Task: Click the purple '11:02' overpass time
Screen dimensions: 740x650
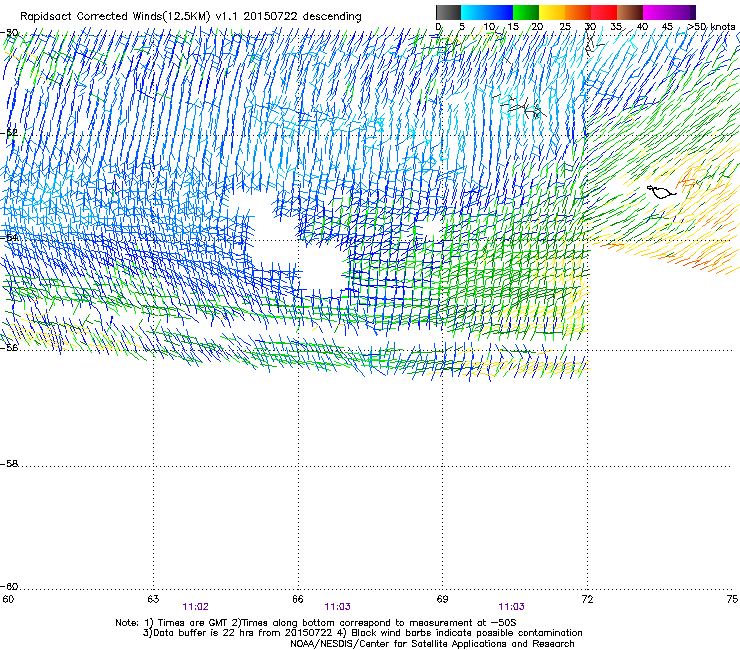Action: 195,607
